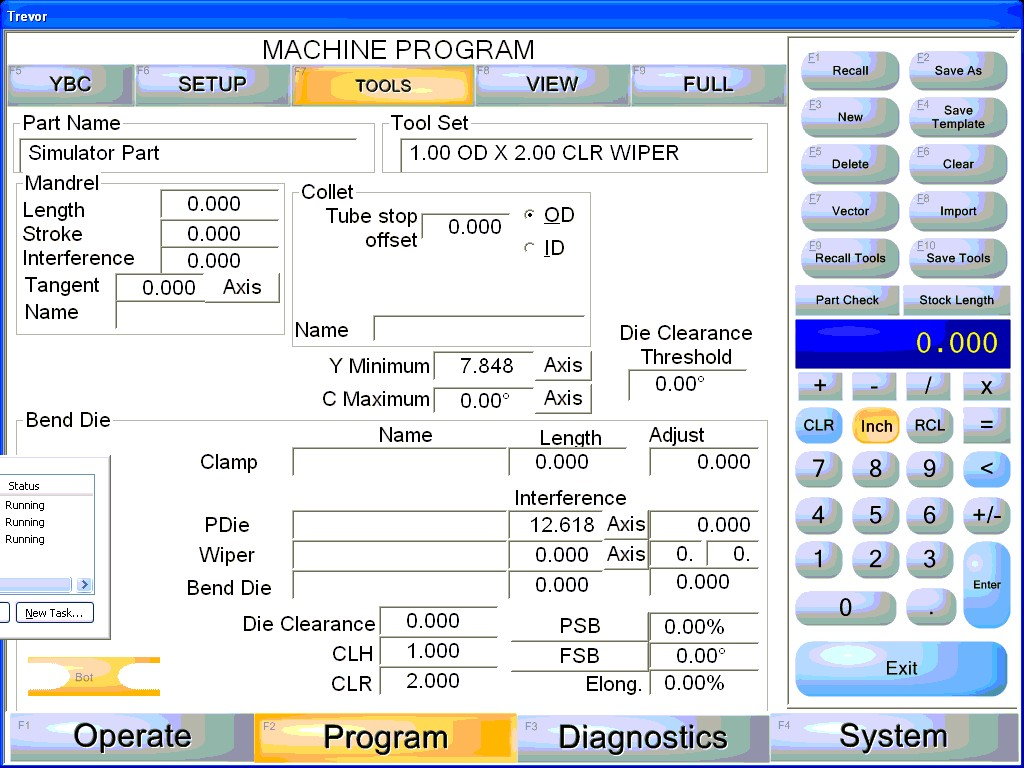Click the Axis button beside C Maximum
The height and width of the screenshot is (768, 1024).
pos(563,398)
